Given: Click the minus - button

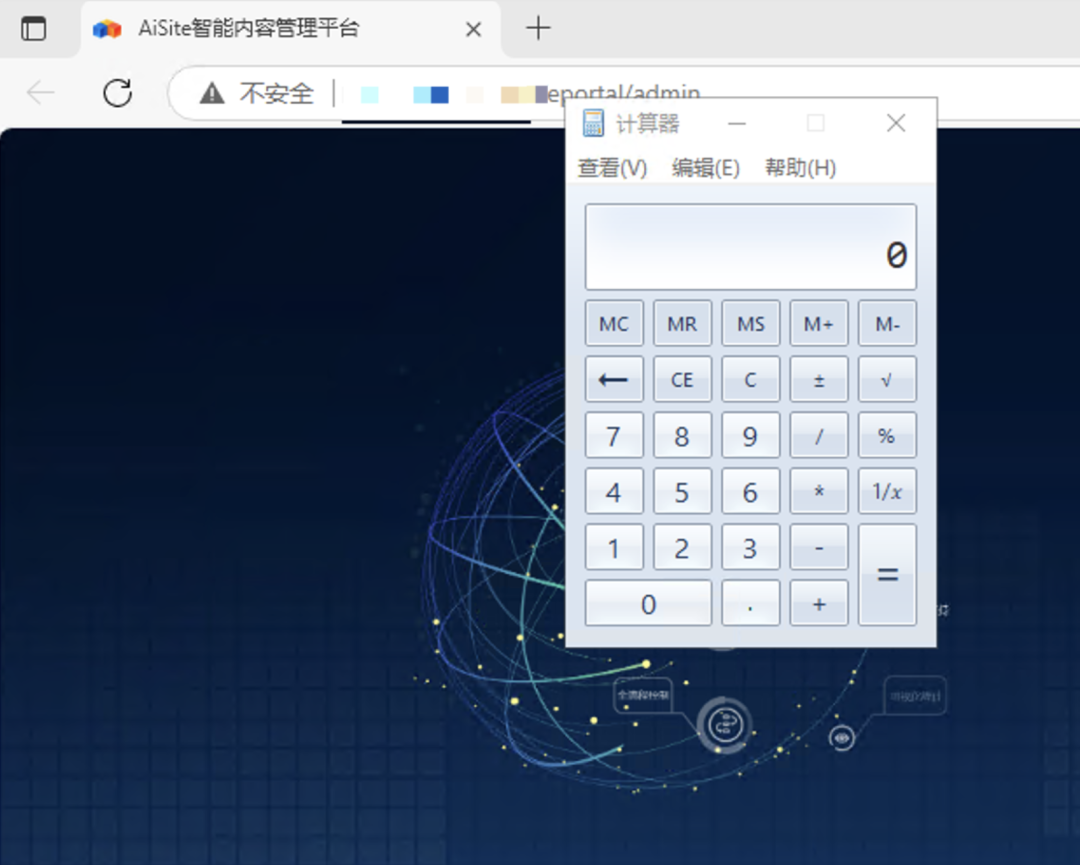Looking at the screenshot, I should 818,547.
